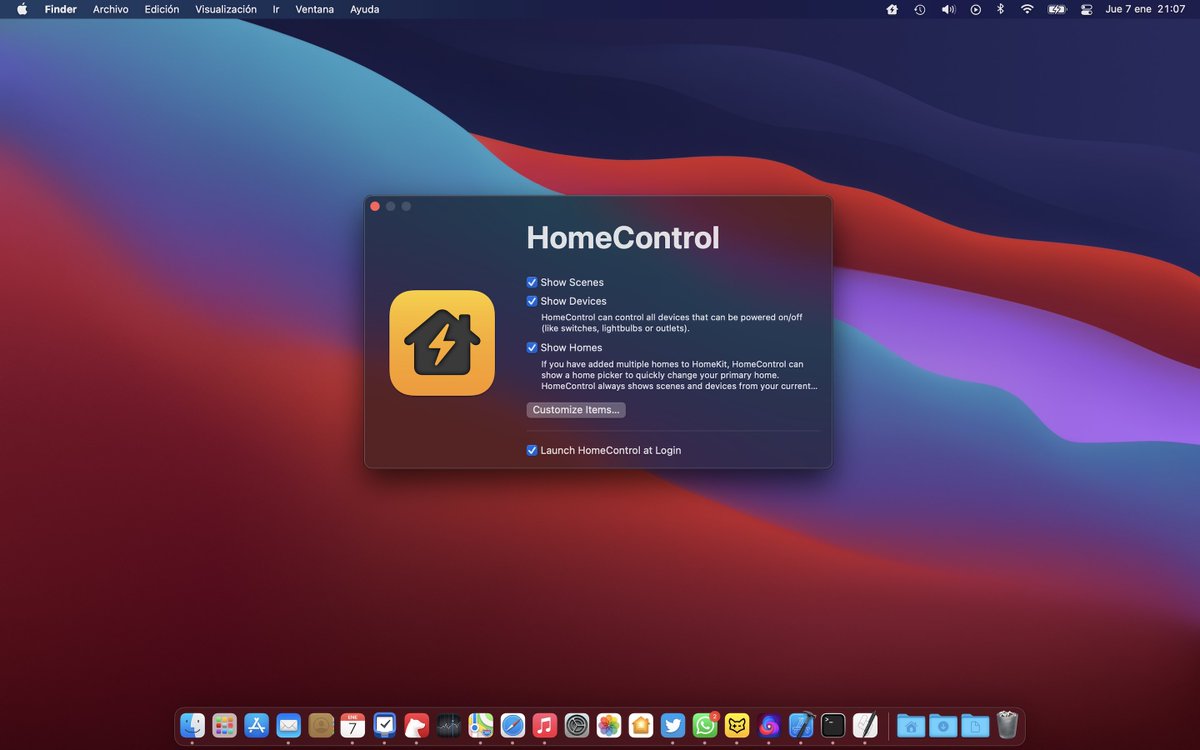Screen dimensions: 1200x750
Task: Open Mail from the Dock
Action: click(x=288, y=725)
